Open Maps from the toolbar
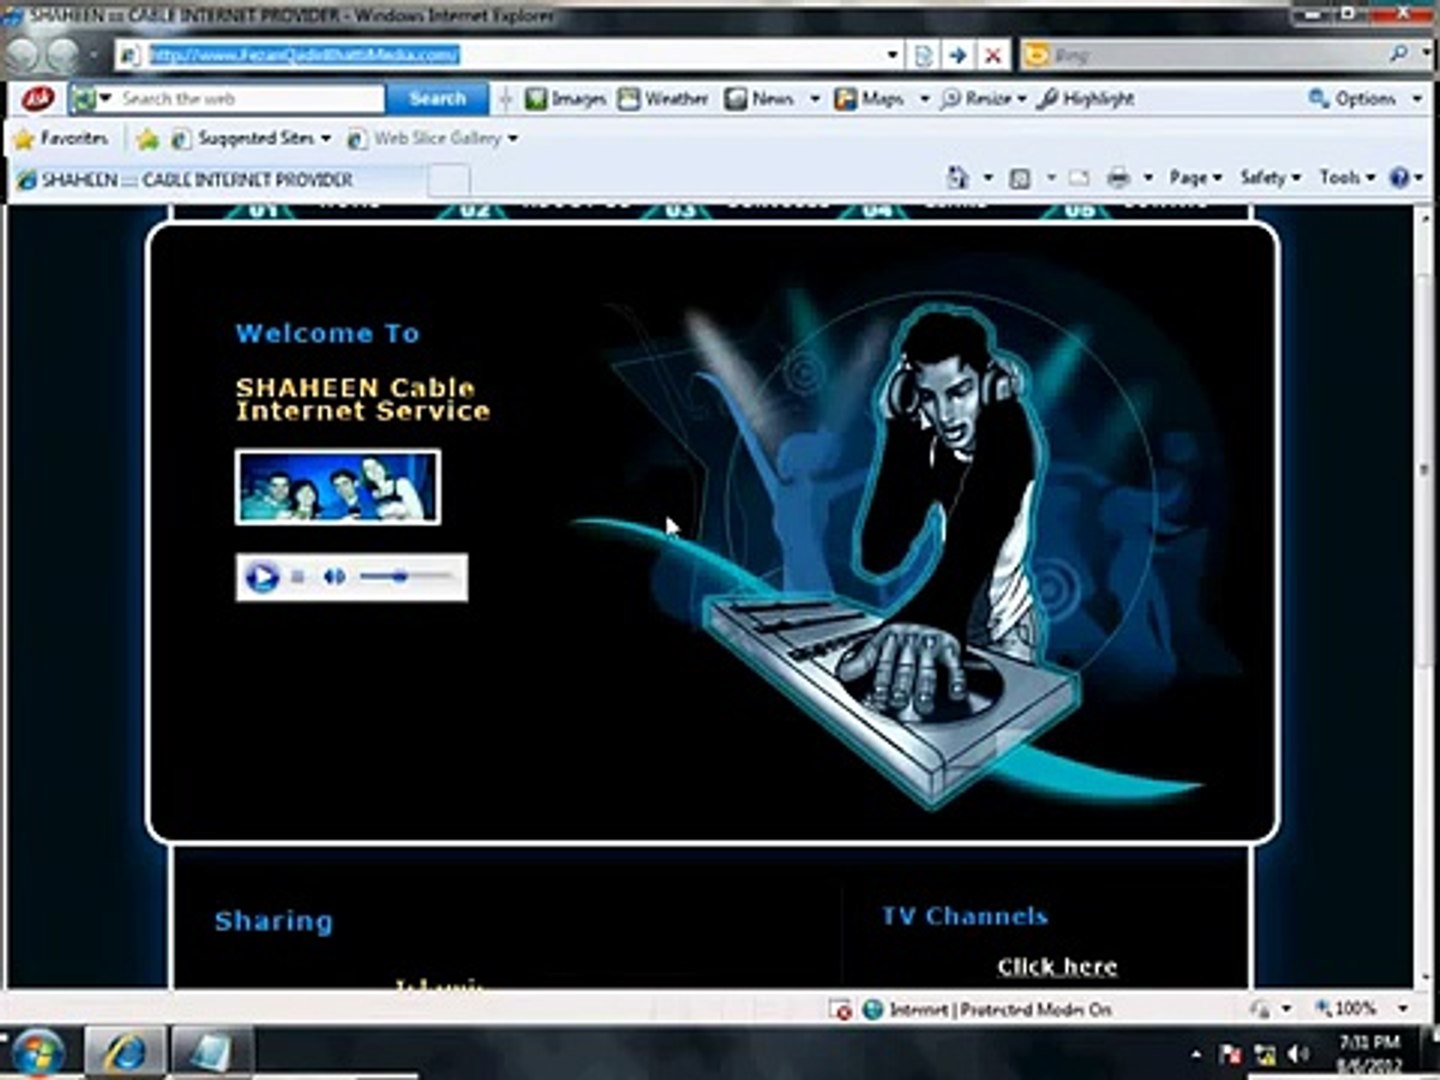Viewport: 1440px width, 1080px height. pyautogui.click(x=870, y=98)
